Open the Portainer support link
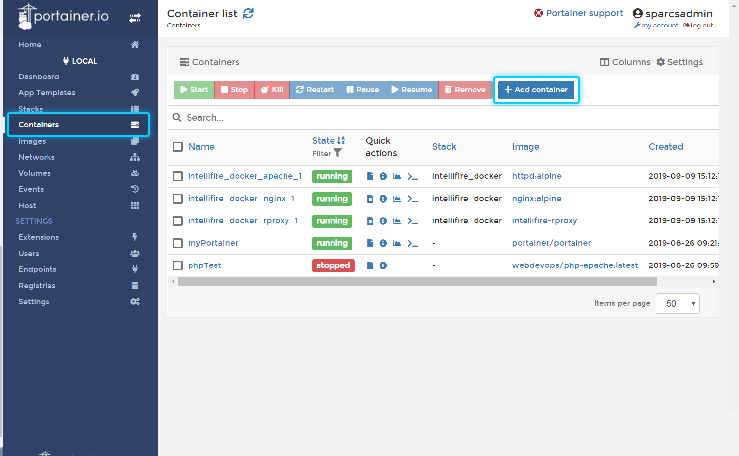This screenshot has height=456, width=739. pos(578,13)
